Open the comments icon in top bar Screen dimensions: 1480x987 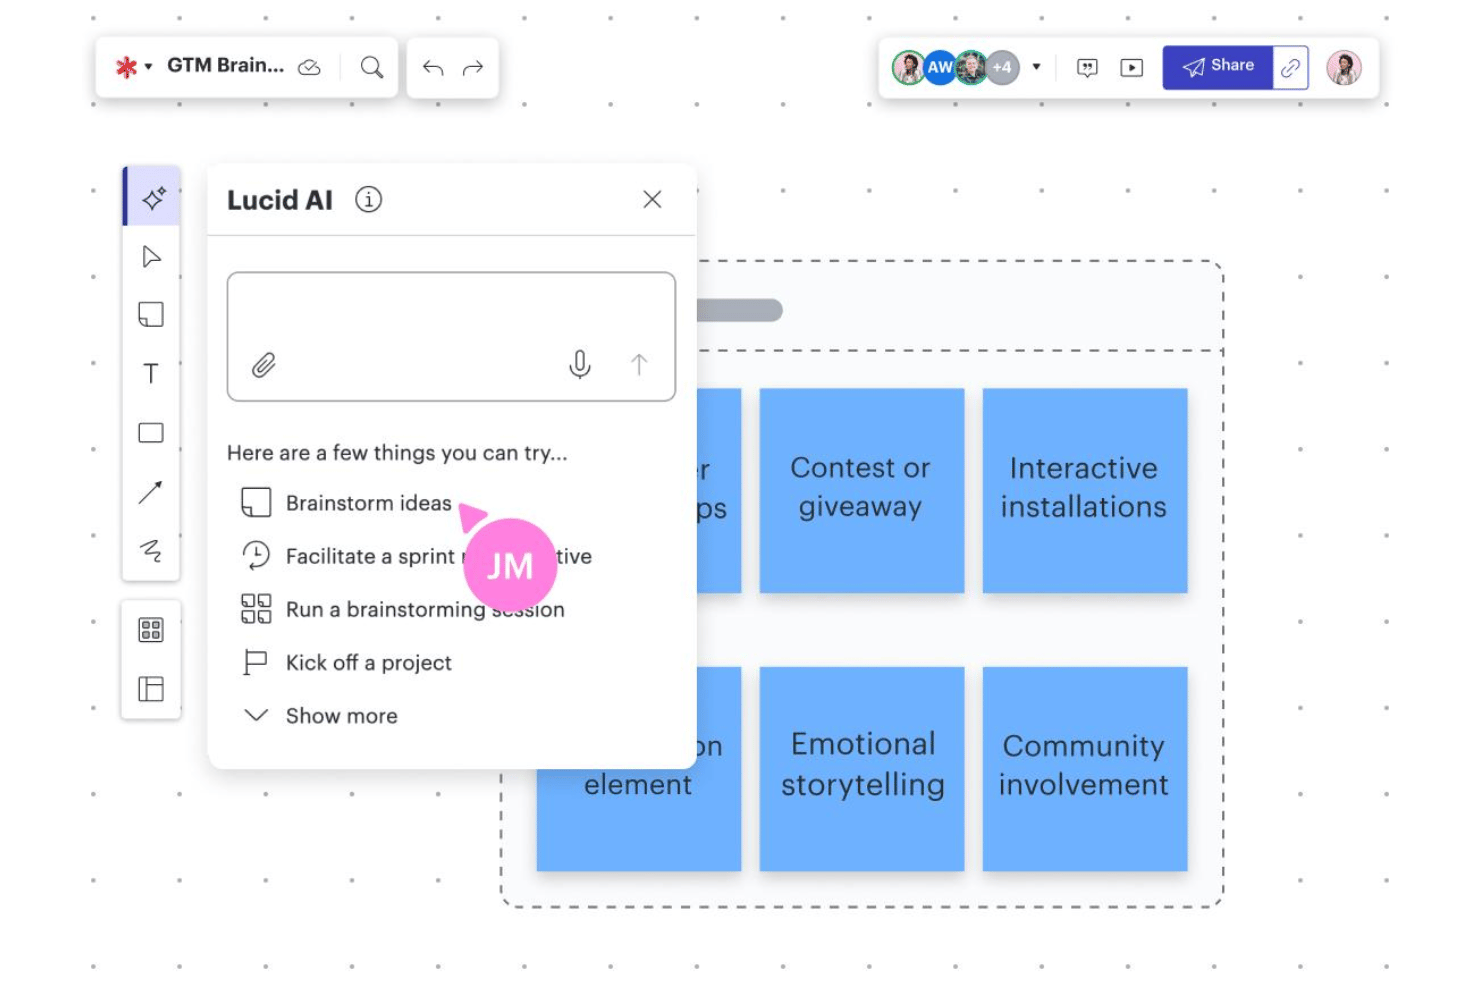(1087, 68)
